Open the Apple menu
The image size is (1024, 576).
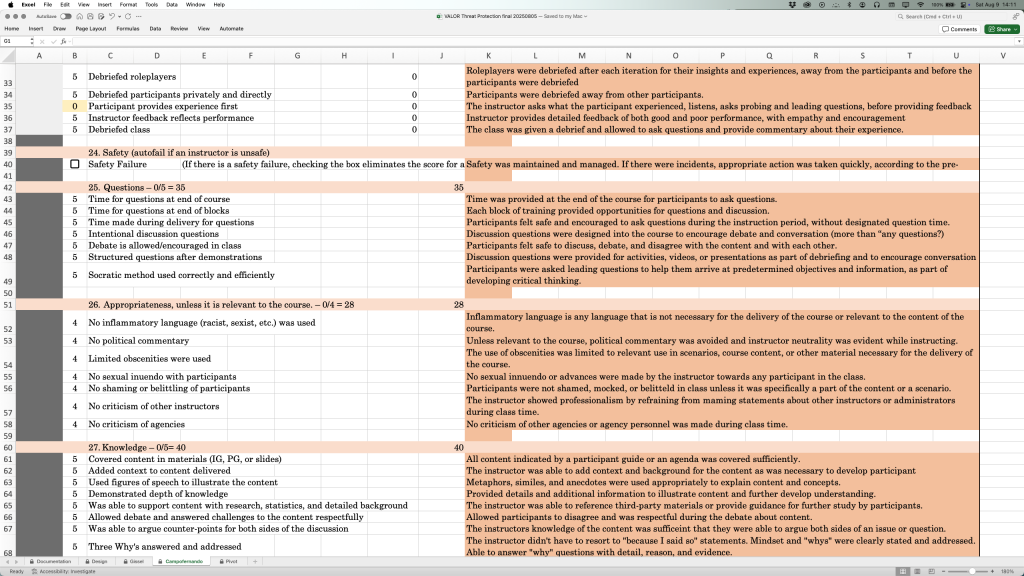(x=10, y=5)
